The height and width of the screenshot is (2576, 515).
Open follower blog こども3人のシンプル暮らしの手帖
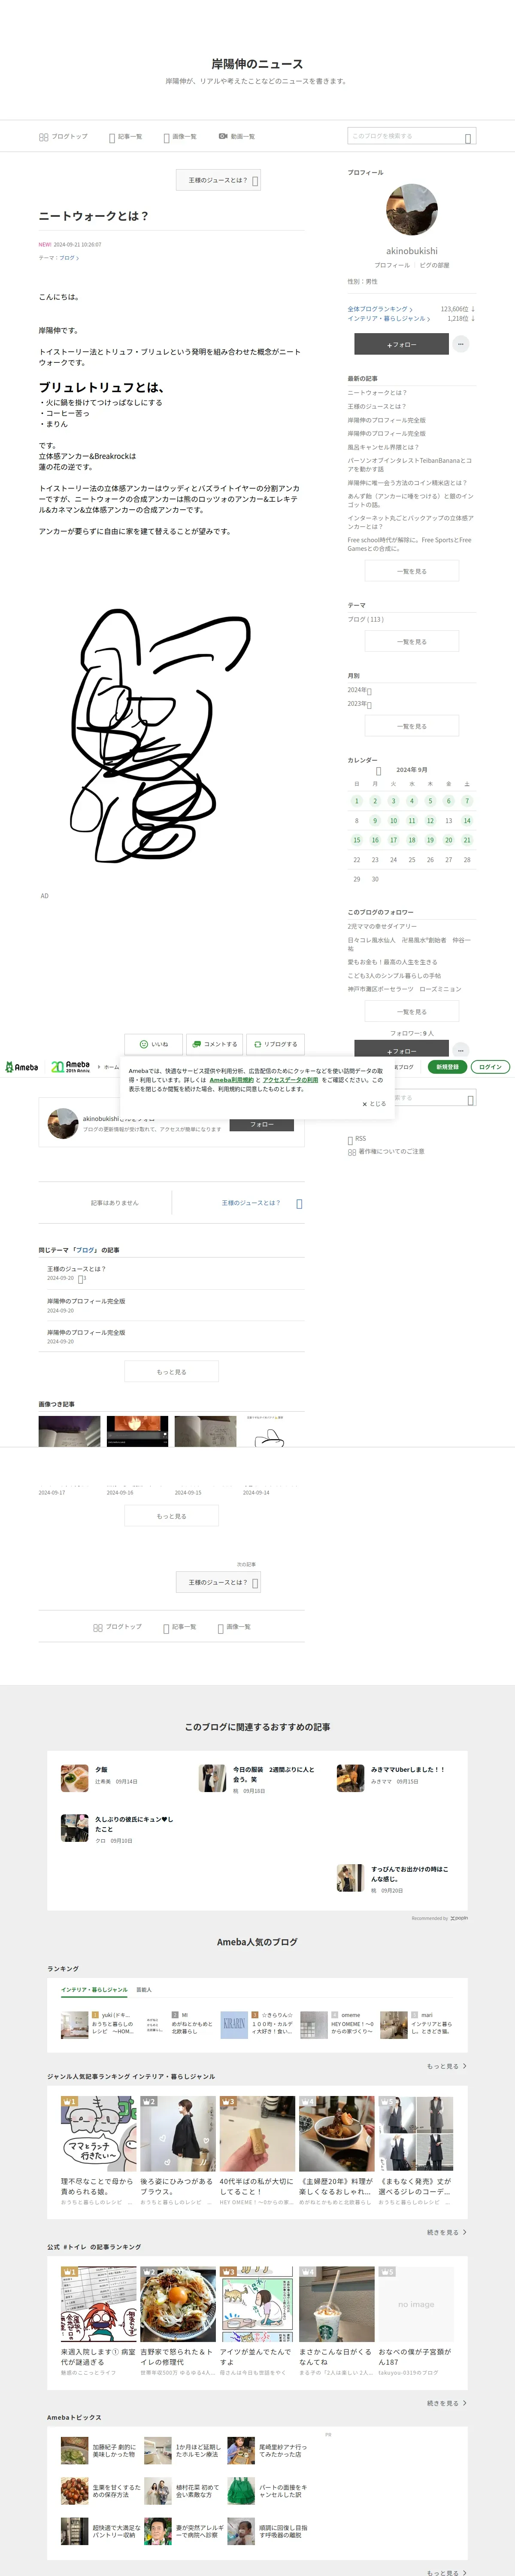pos(394,976)
